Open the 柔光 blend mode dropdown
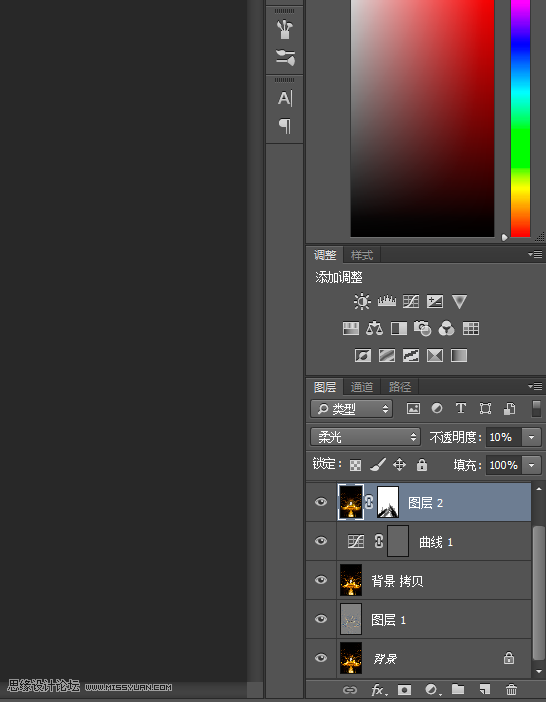 coord(366,437)
